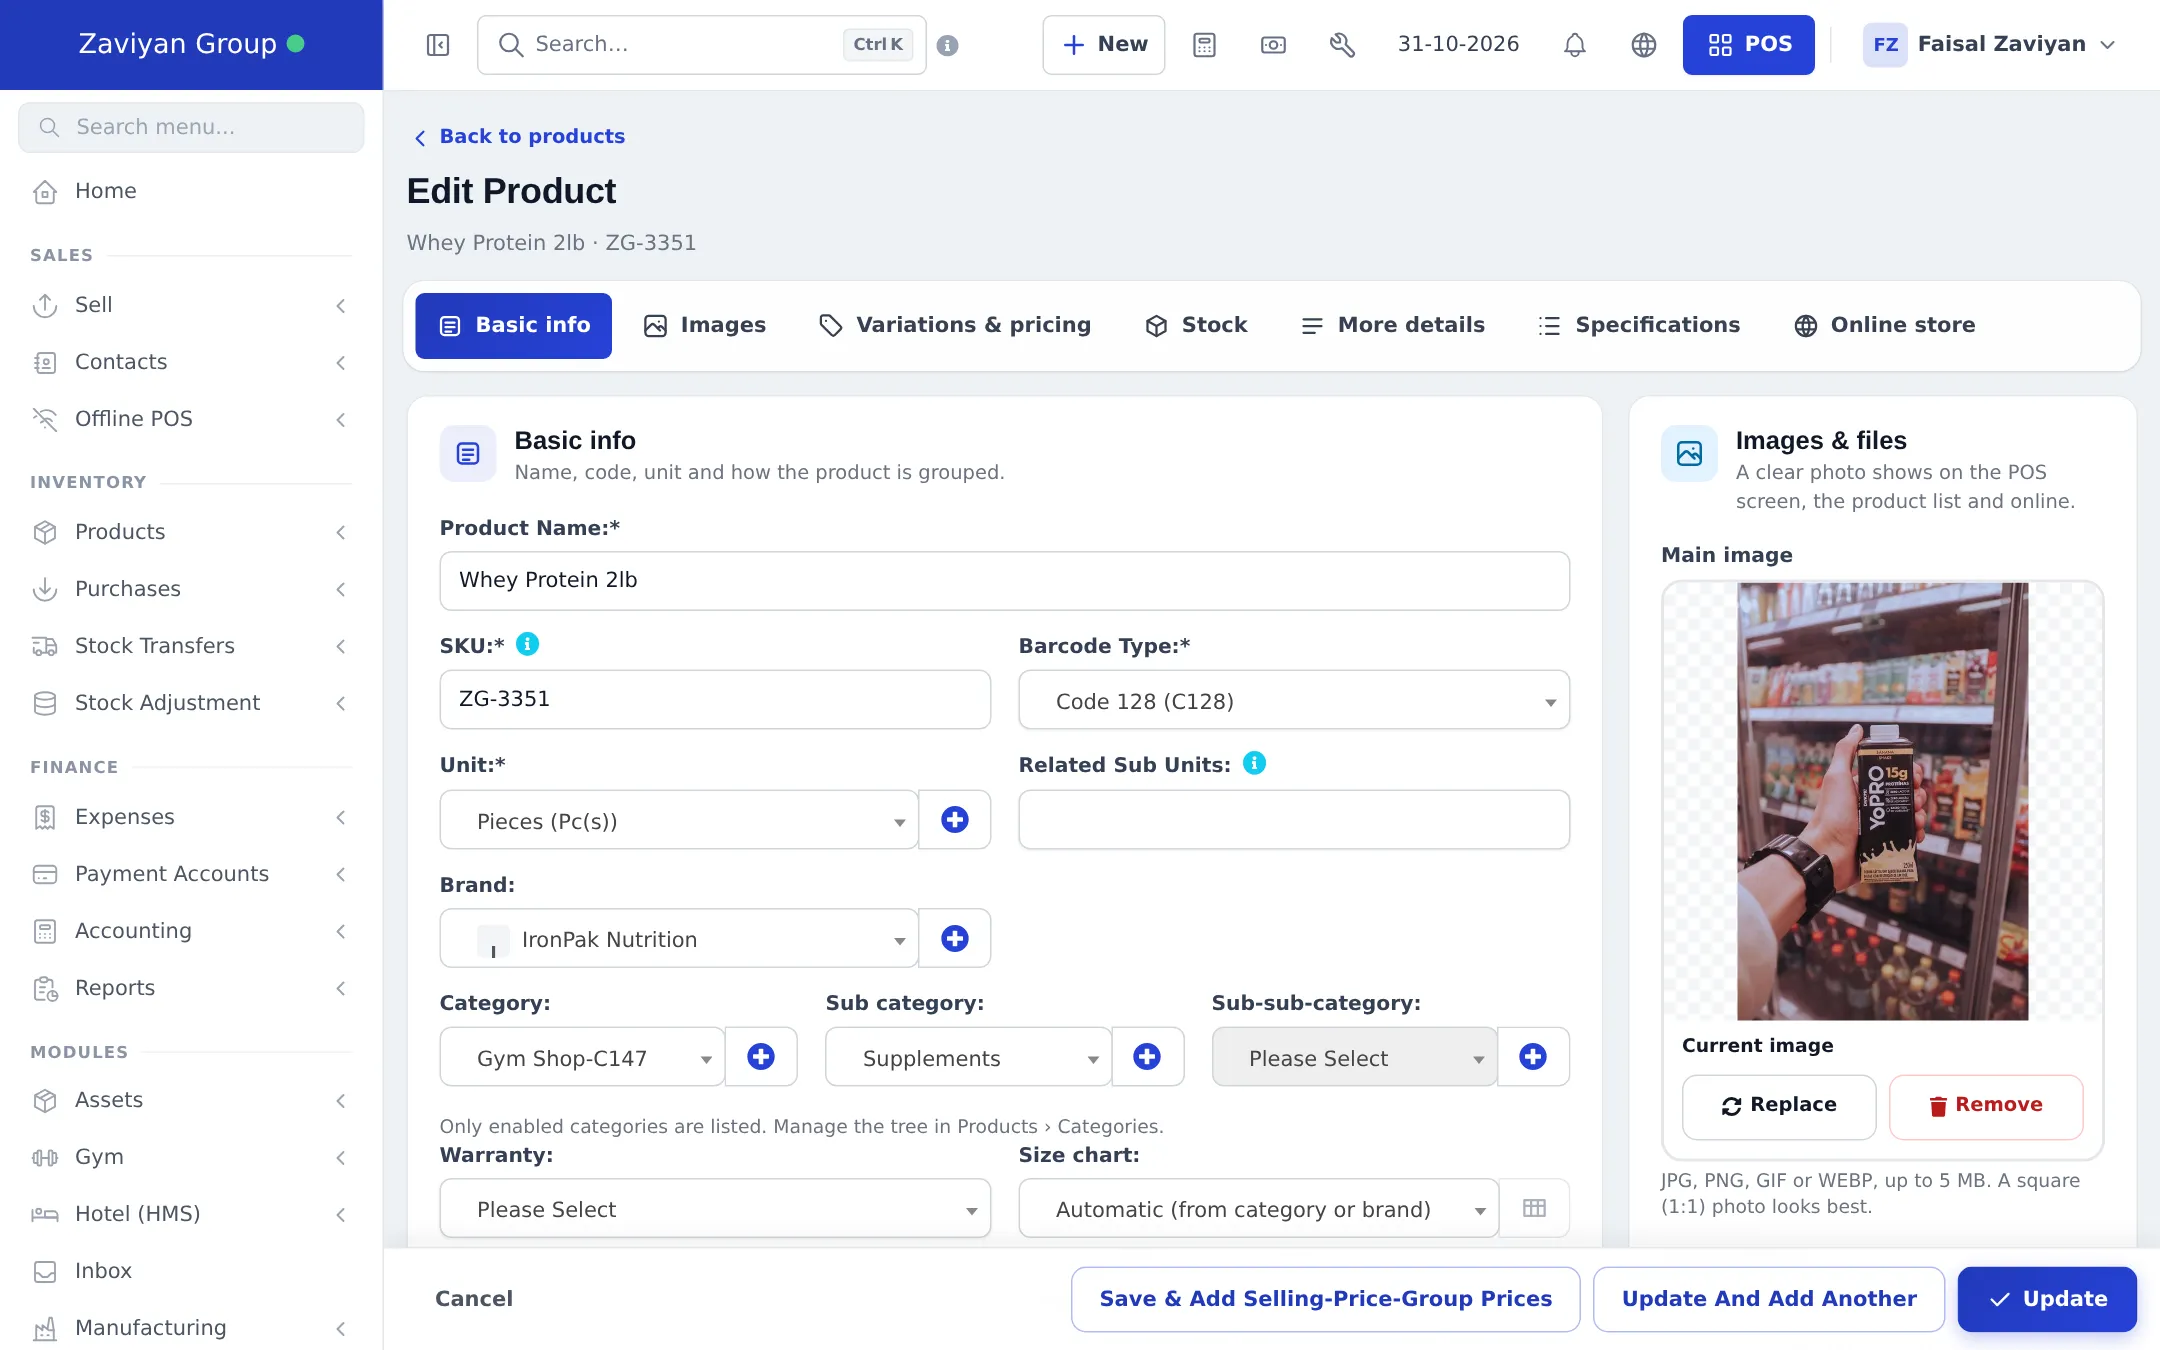This screenshot has width=2160, height=1350.
Task: Open Inbox in the sidebar
Action: pyautogui.click(x=191, y=1271)
